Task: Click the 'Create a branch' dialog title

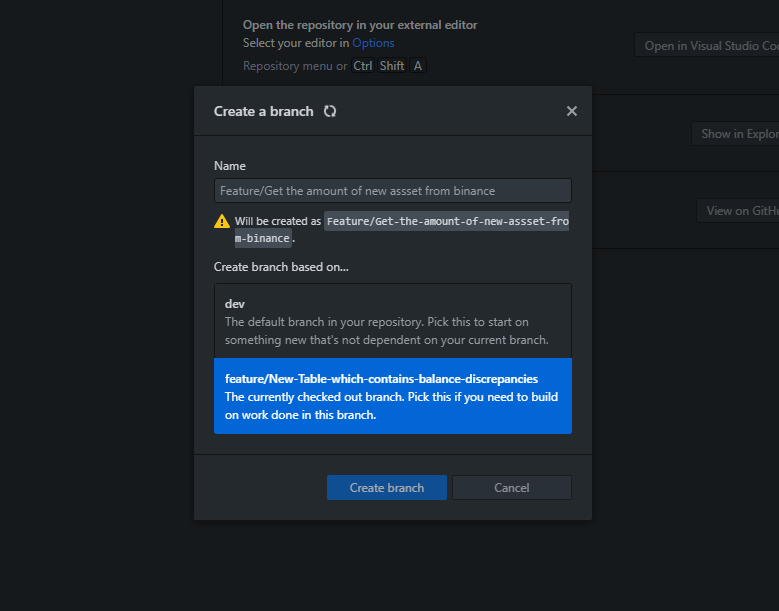Action: tap(264, 111)
